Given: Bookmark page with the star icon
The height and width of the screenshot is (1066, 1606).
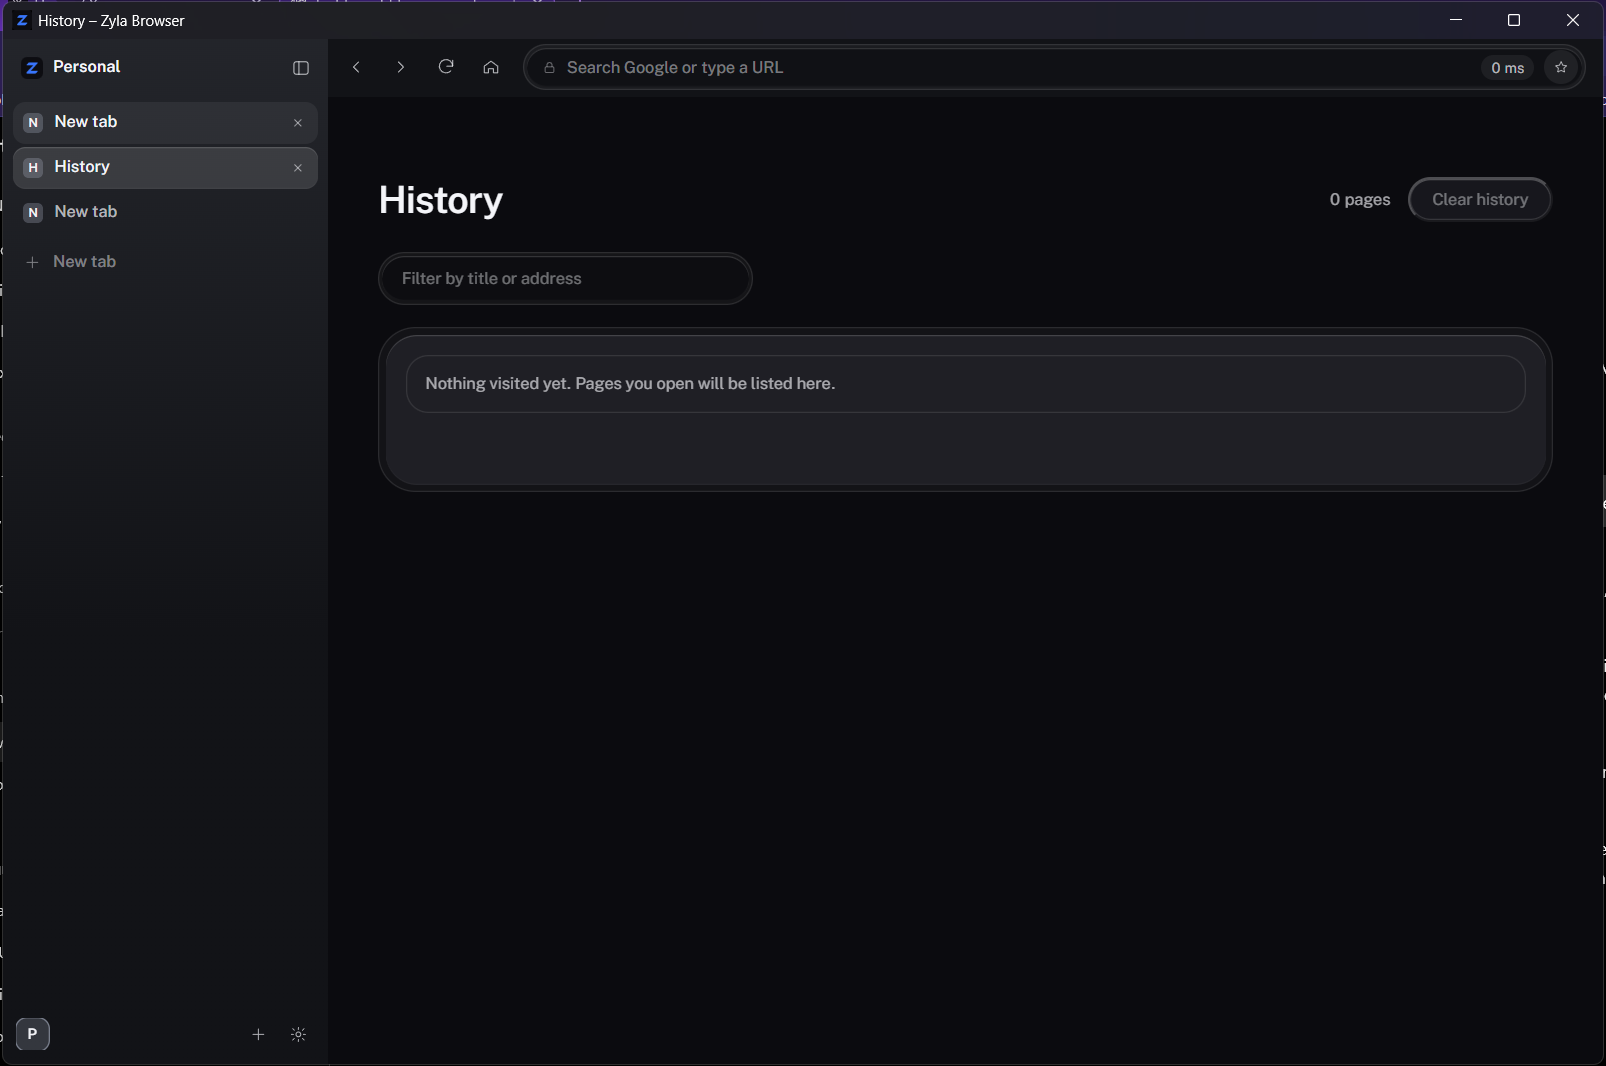Looking at the screenshot, I should (1561, 67).
